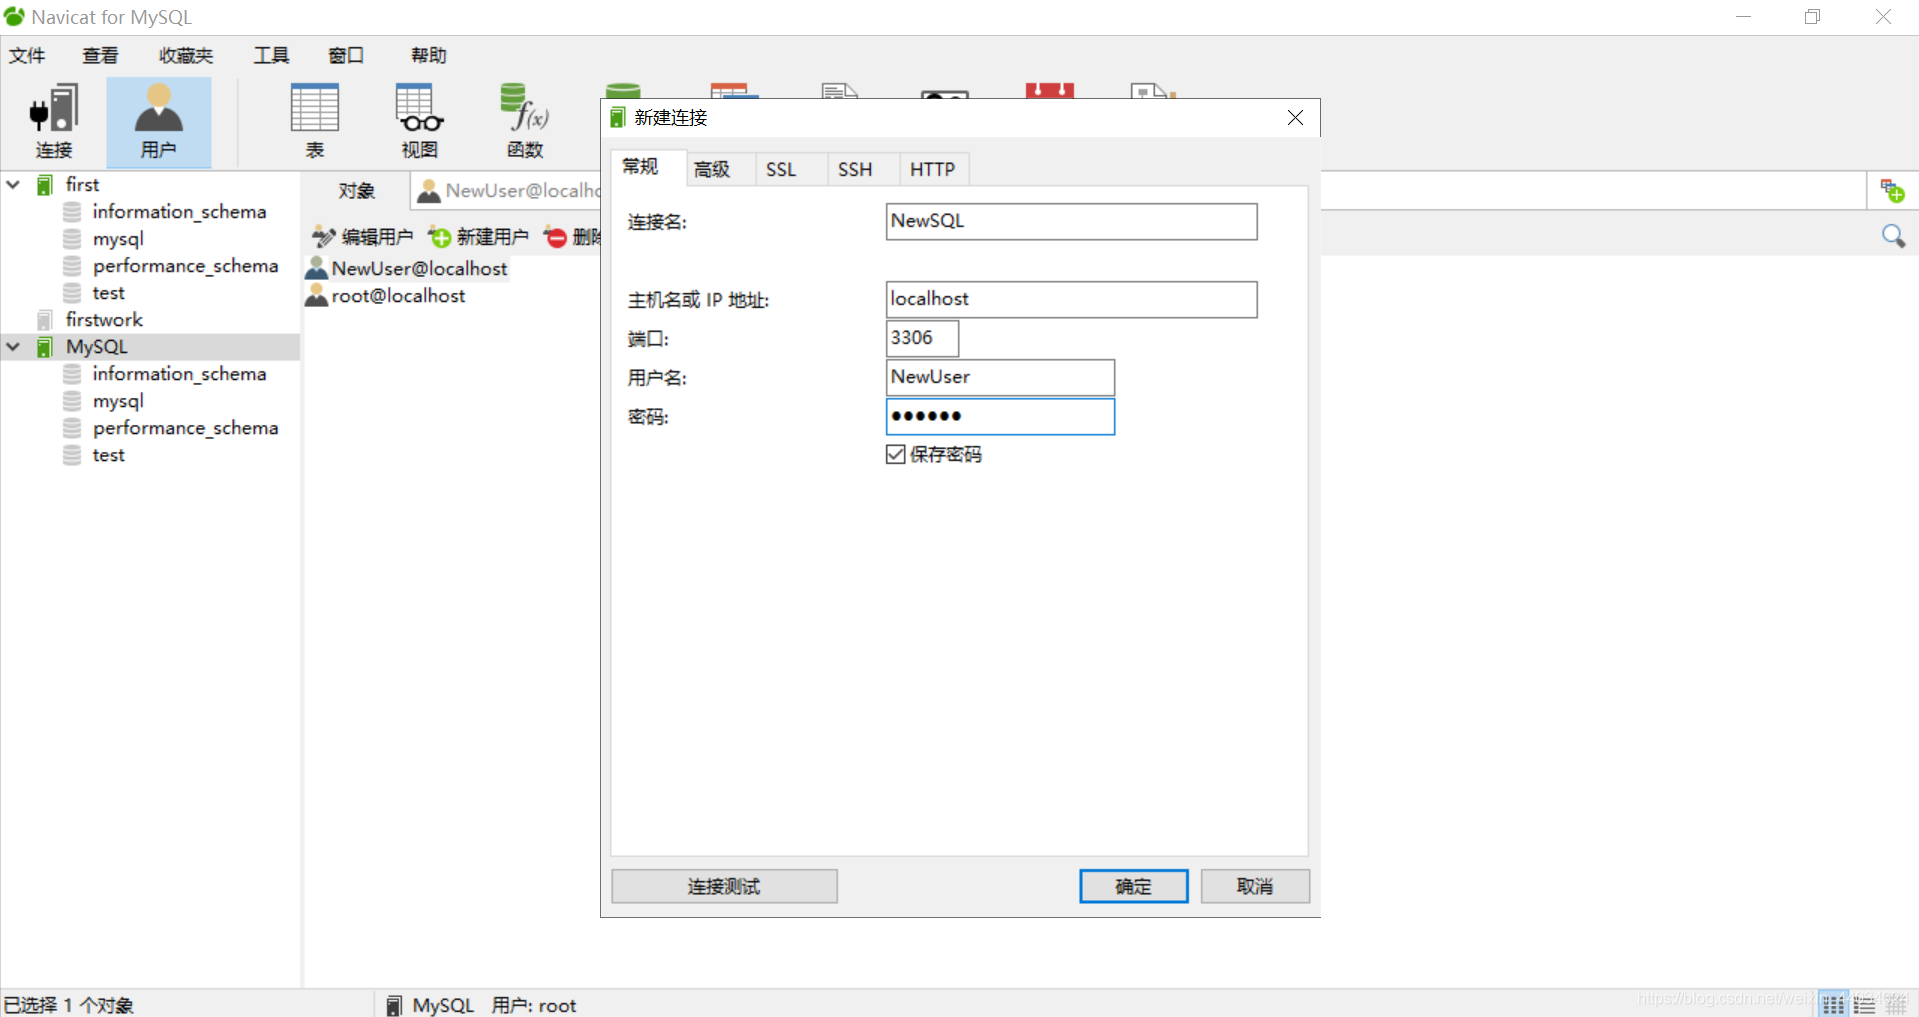Open the search magnifier icon on the right
The height and width of the screenshot is (1017, 1919).
click(1894, 236)
